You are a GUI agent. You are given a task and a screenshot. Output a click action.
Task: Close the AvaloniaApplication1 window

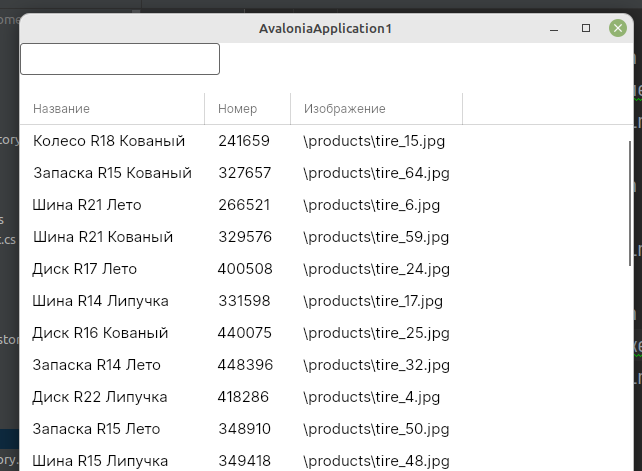[x=618, y=29]
